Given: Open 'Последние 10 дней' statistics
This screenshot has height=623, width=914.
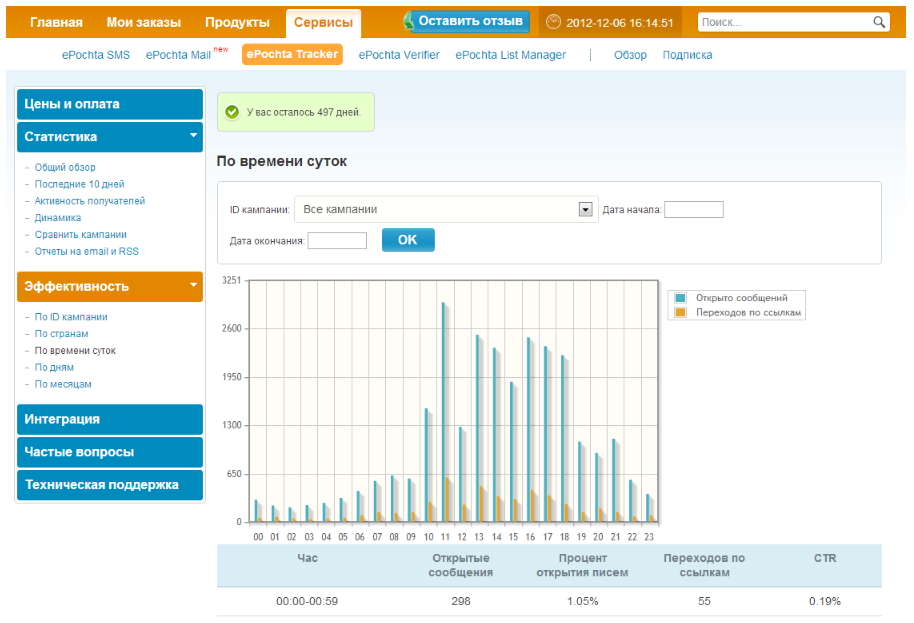Looking at the screenshot, I should point(79,184).
